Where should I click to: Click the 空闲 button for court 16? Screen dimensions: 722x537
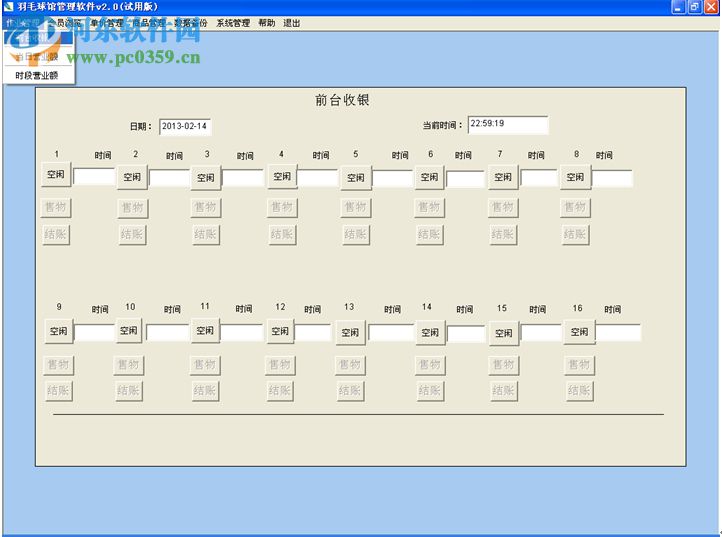[x=579, y=332]
